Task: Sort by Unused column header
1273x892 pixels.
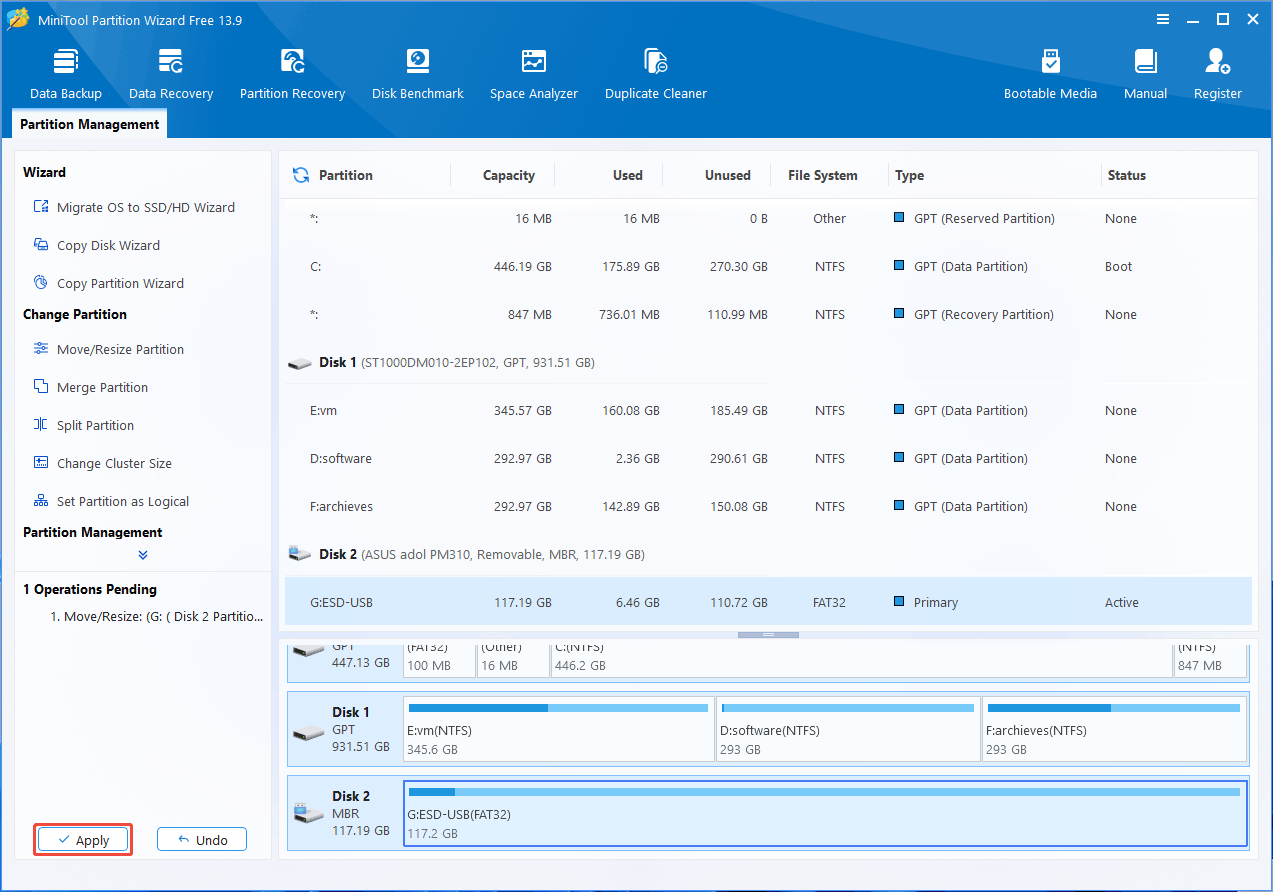Action: (727, 175)
